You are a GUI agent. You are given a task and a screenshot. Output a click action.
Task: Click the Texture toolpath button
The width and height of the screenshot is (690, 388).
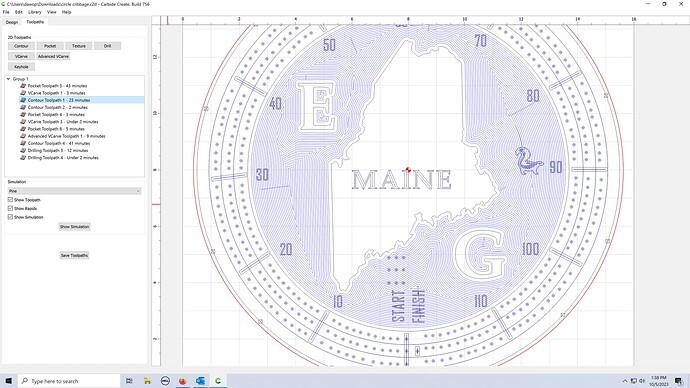pos(79,46)
